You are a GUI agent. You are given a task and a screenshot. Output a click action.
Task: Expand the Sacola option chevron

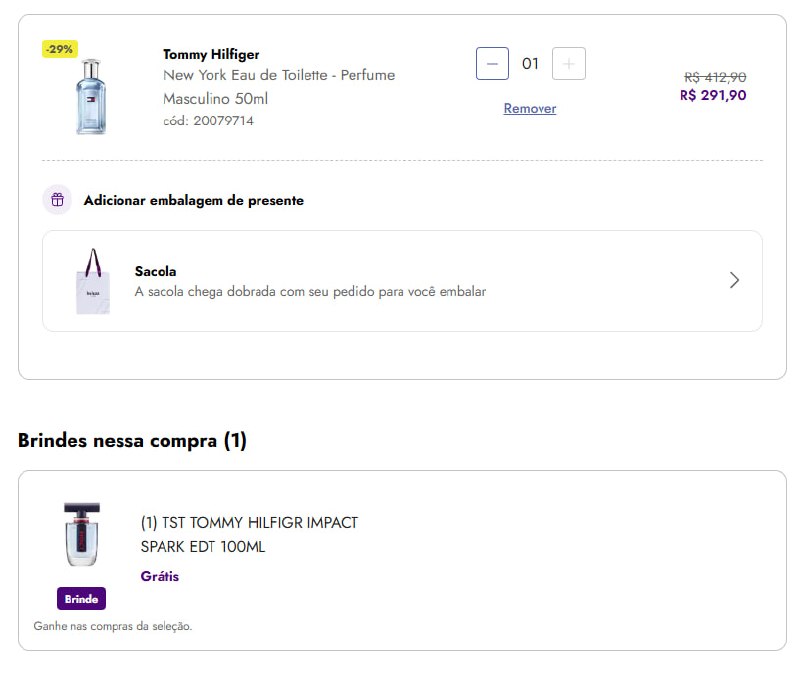pos(734,280)
